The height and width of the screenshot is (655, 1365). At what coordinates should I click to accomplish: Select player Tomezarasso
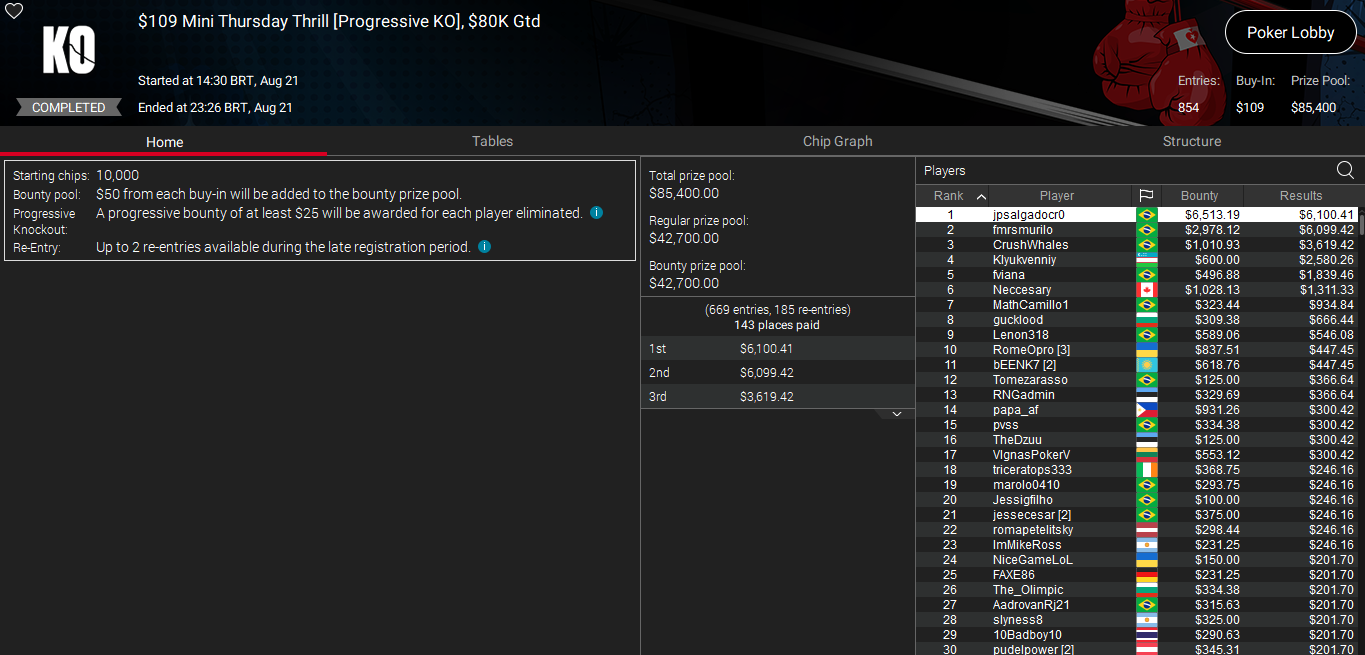1136,380
